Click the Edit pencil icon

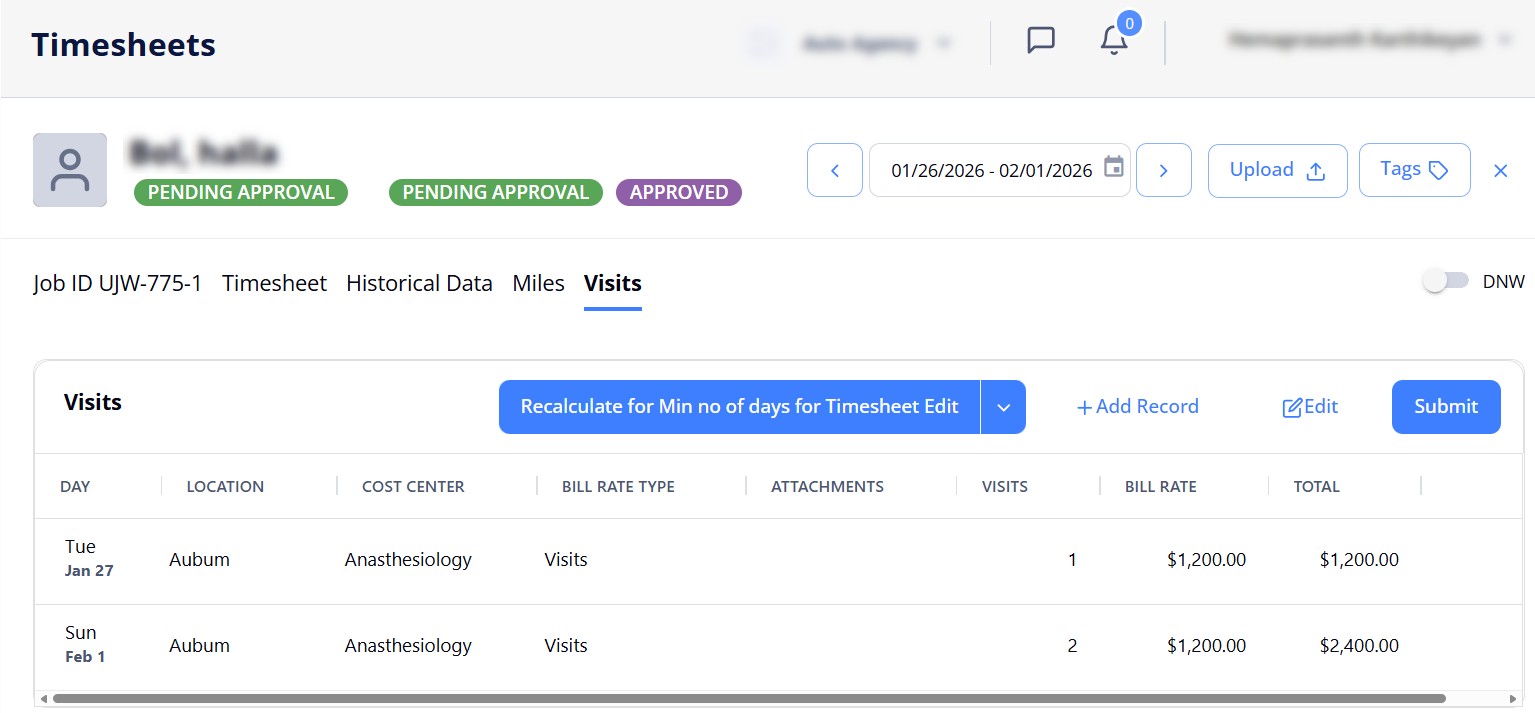pyautogui.click(x=1293, y=407)
